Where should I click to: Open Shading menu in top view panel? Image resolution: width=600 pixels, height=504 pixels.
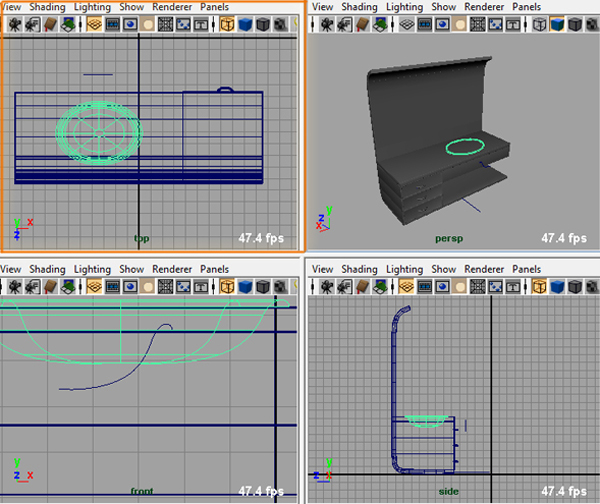tap(47, 7)
